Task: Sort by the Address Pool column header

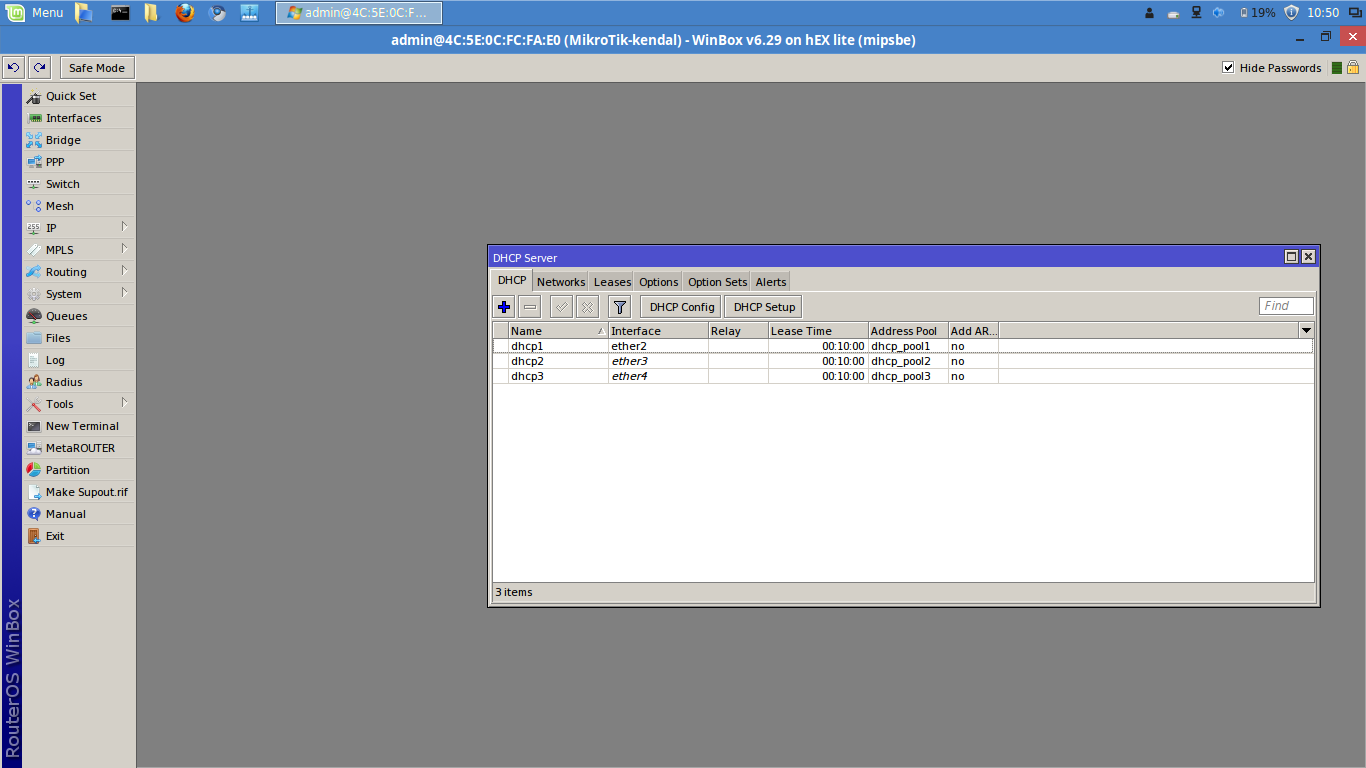Action: point(908,331)
